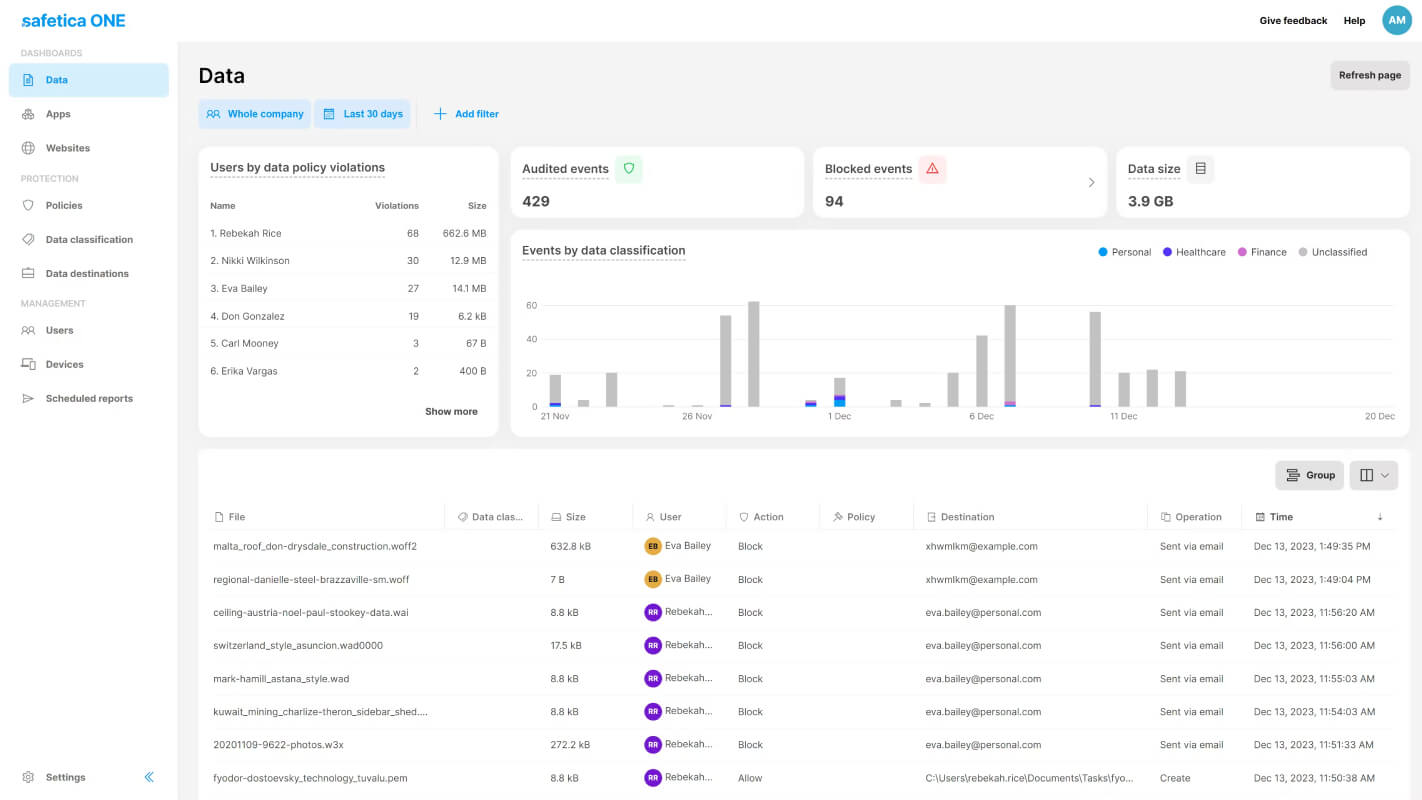Toggle Personal series in chart legend

tap(1125, 252)
